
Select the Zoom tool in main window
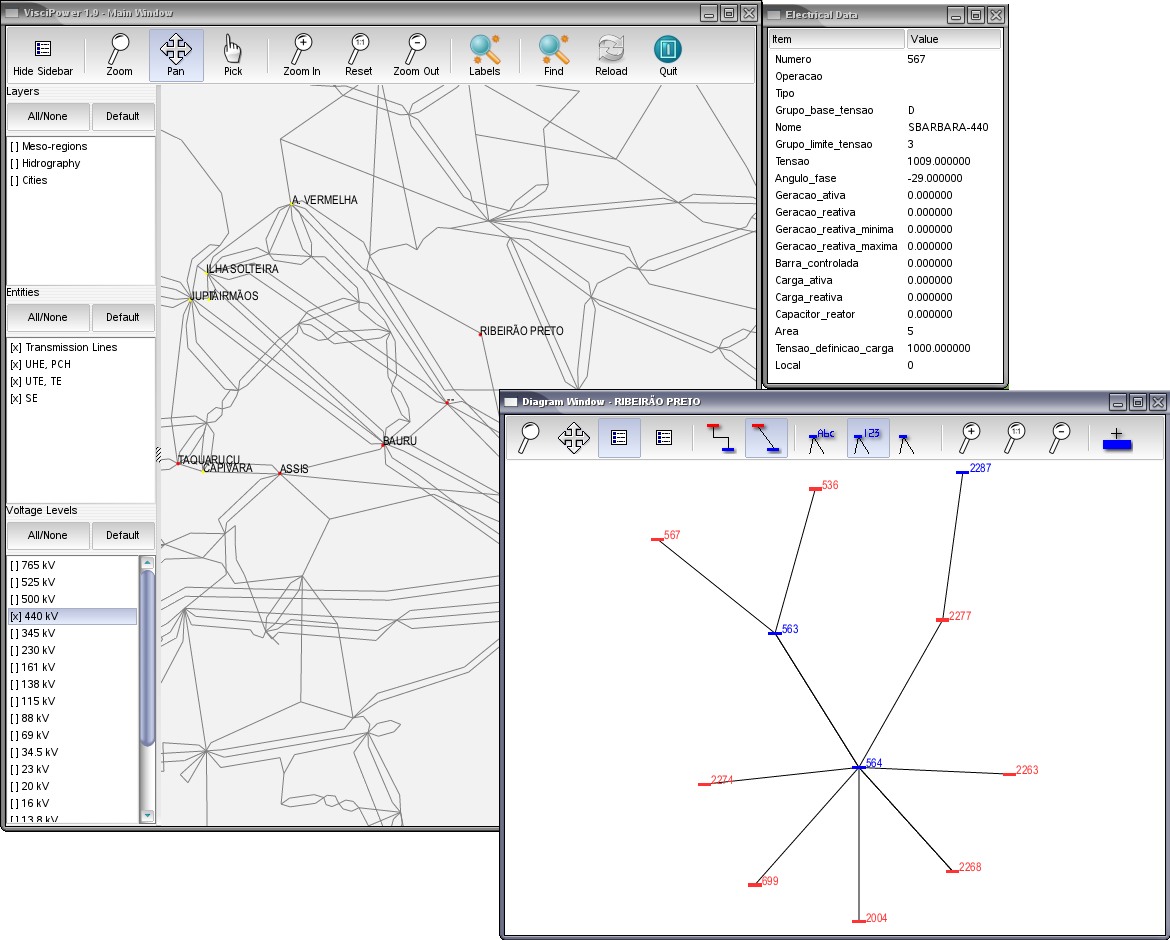pyautogui.click(x=119, y=55)
